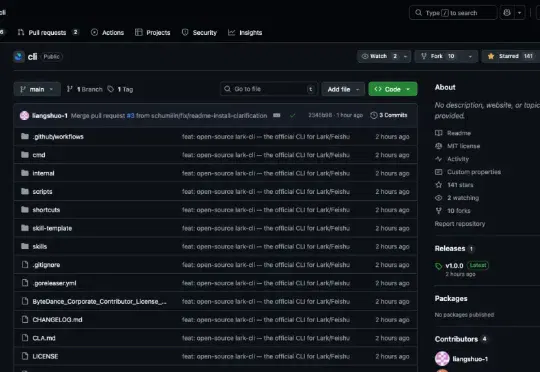View the 1 Tag link
Screen dimensions: 540x372
120,89
